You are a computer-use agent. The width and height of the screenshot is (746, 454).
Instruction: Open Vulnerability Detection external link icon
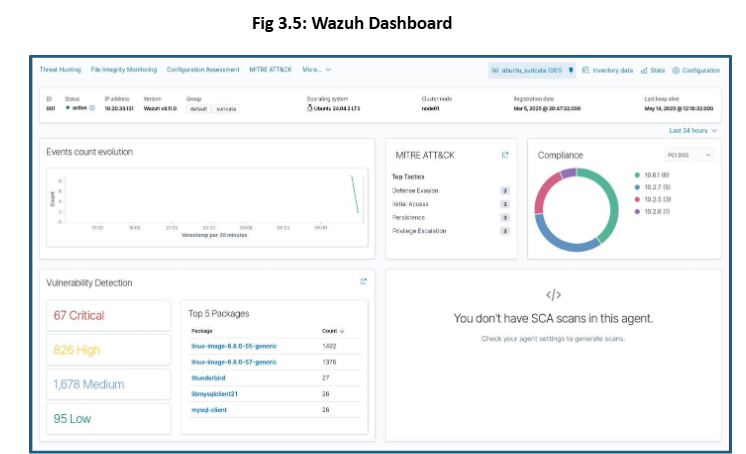pyautogui.click(x=363, y=282)
